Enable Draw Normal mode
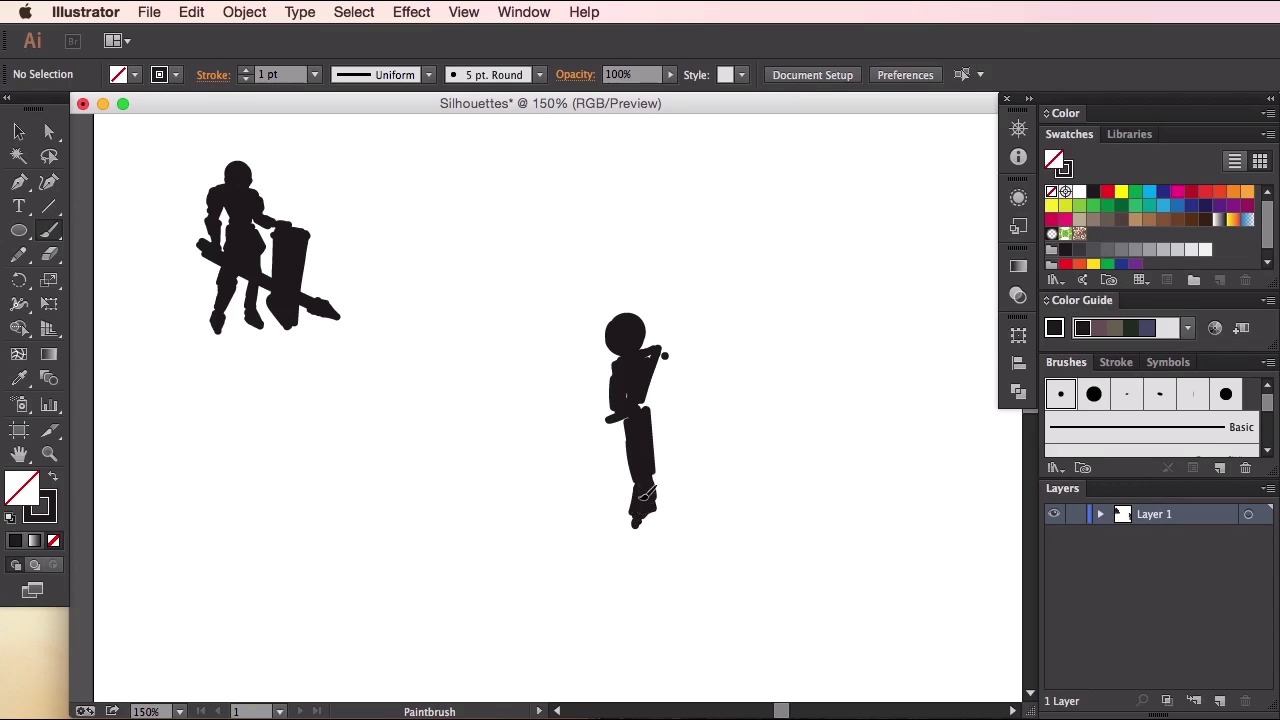Image resolution: width=1280 pixels, height=720 pixels. pos(15,565)
